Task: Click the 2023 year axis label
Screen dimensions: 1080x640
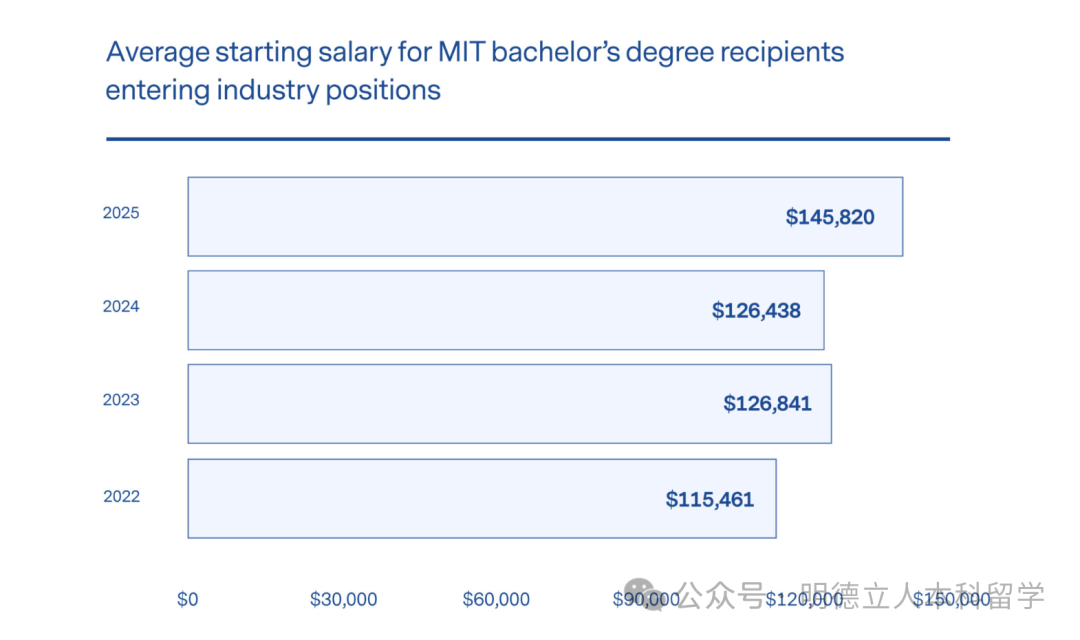Action: 121,400
